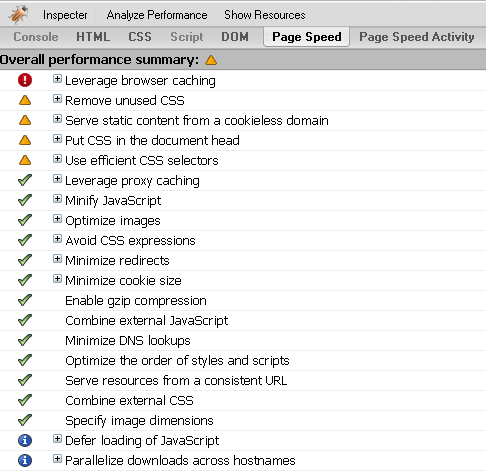This screenshot has height=473, width=486.
Task: Click the Optimize images text
Action: point(113,221)
